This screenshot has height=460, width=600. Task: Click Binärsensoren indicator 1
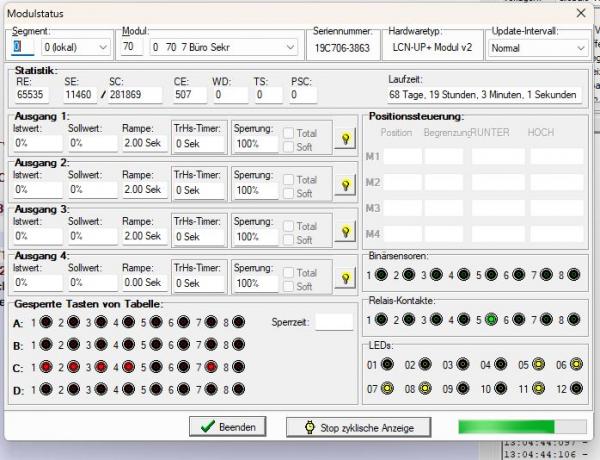coord(380,275)
